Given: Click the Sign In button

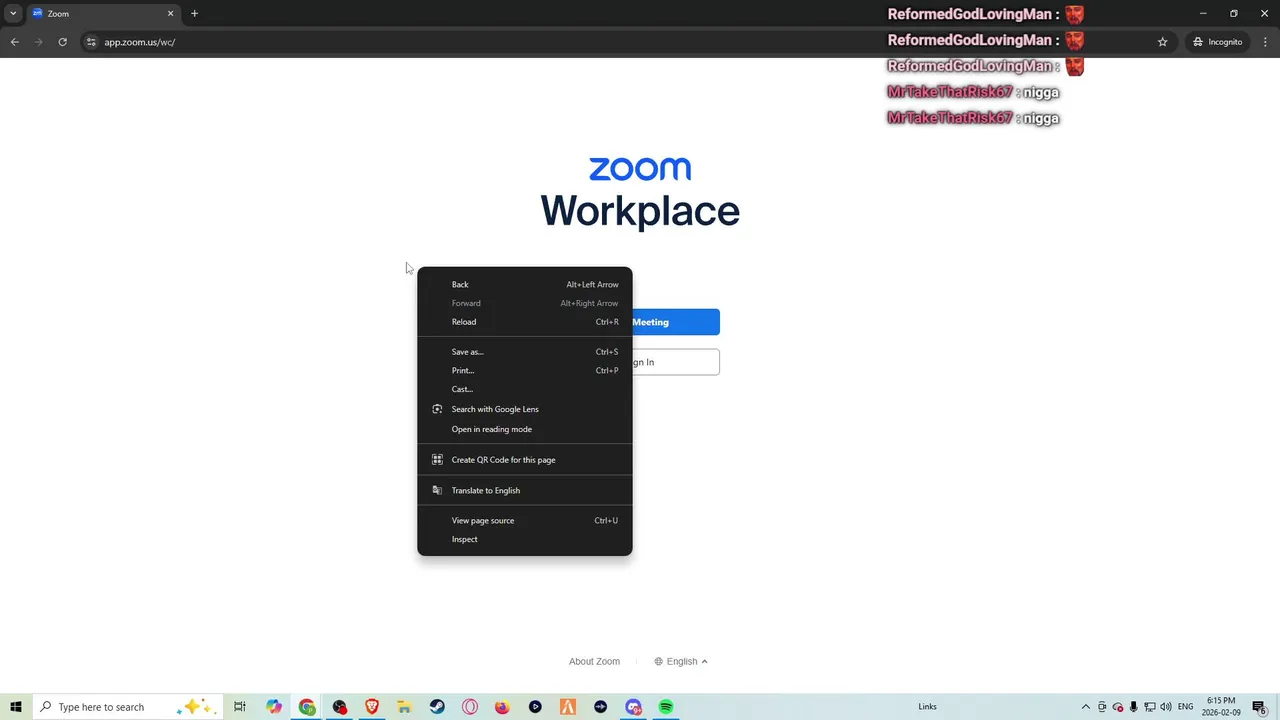Looking at the screenshot, I should tap(675, 362).
